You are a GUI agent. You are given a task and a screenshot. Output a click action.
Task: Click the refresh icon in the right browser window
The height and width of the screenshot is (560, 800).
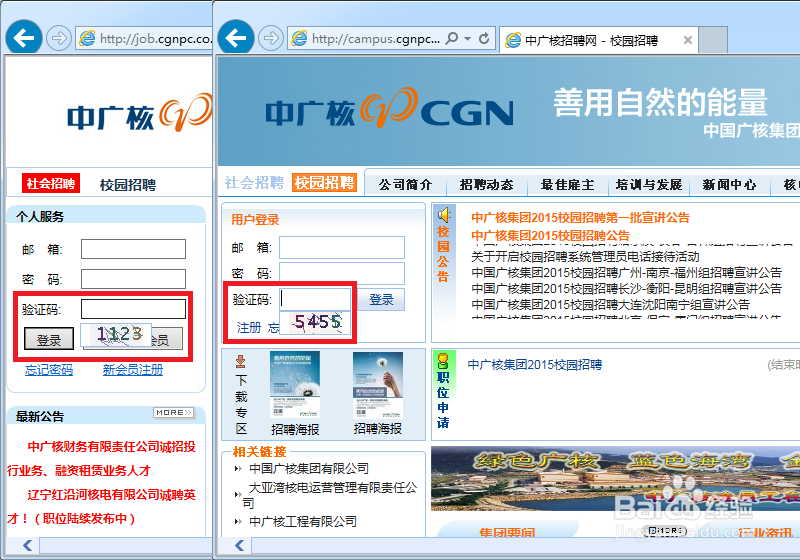[484, 38]
